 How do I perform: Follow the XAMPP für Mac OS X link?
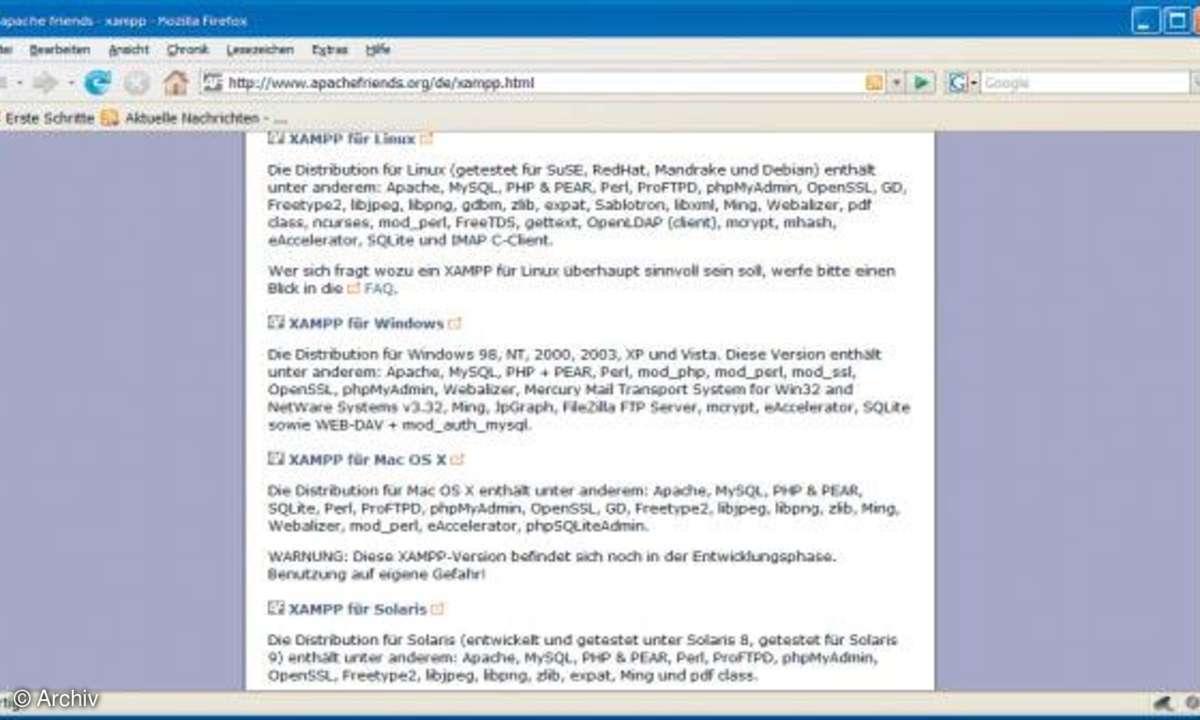point(367,460)
